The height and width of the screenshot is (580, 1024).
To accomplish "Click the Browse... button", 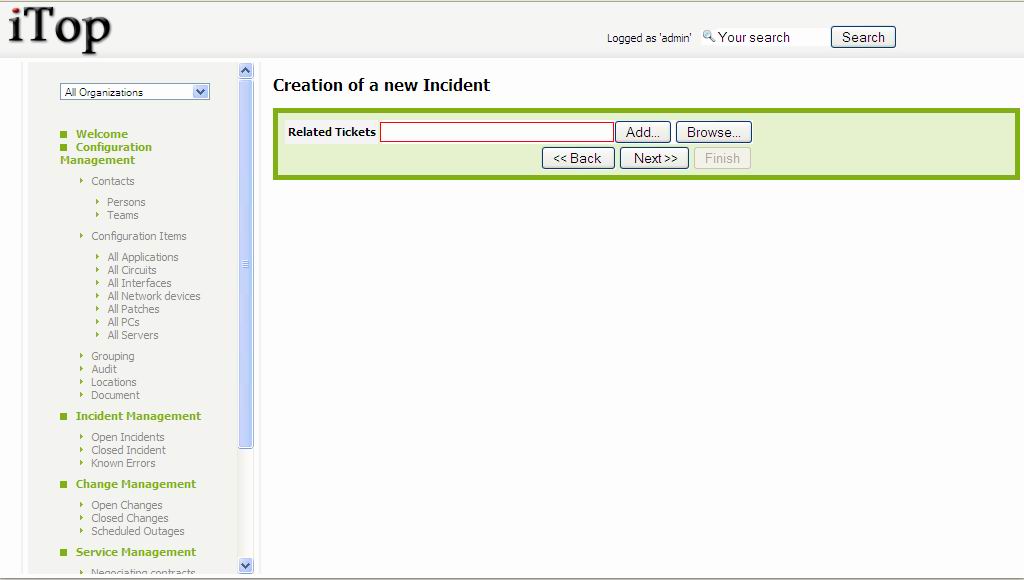I will [x=714, y=132].
